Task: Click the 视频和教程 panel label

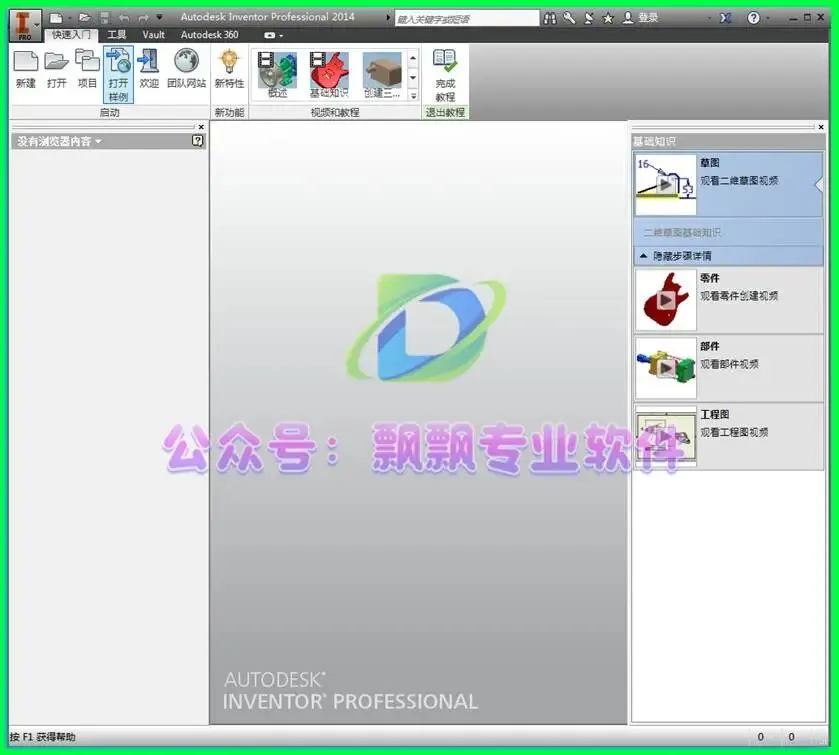Action: 335,112
